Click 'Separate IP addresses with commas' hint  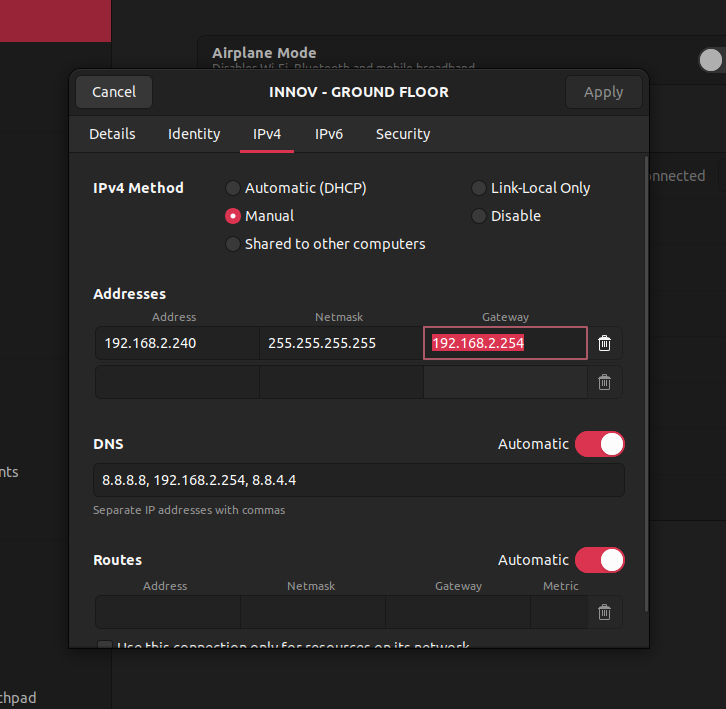pos(189,510)
